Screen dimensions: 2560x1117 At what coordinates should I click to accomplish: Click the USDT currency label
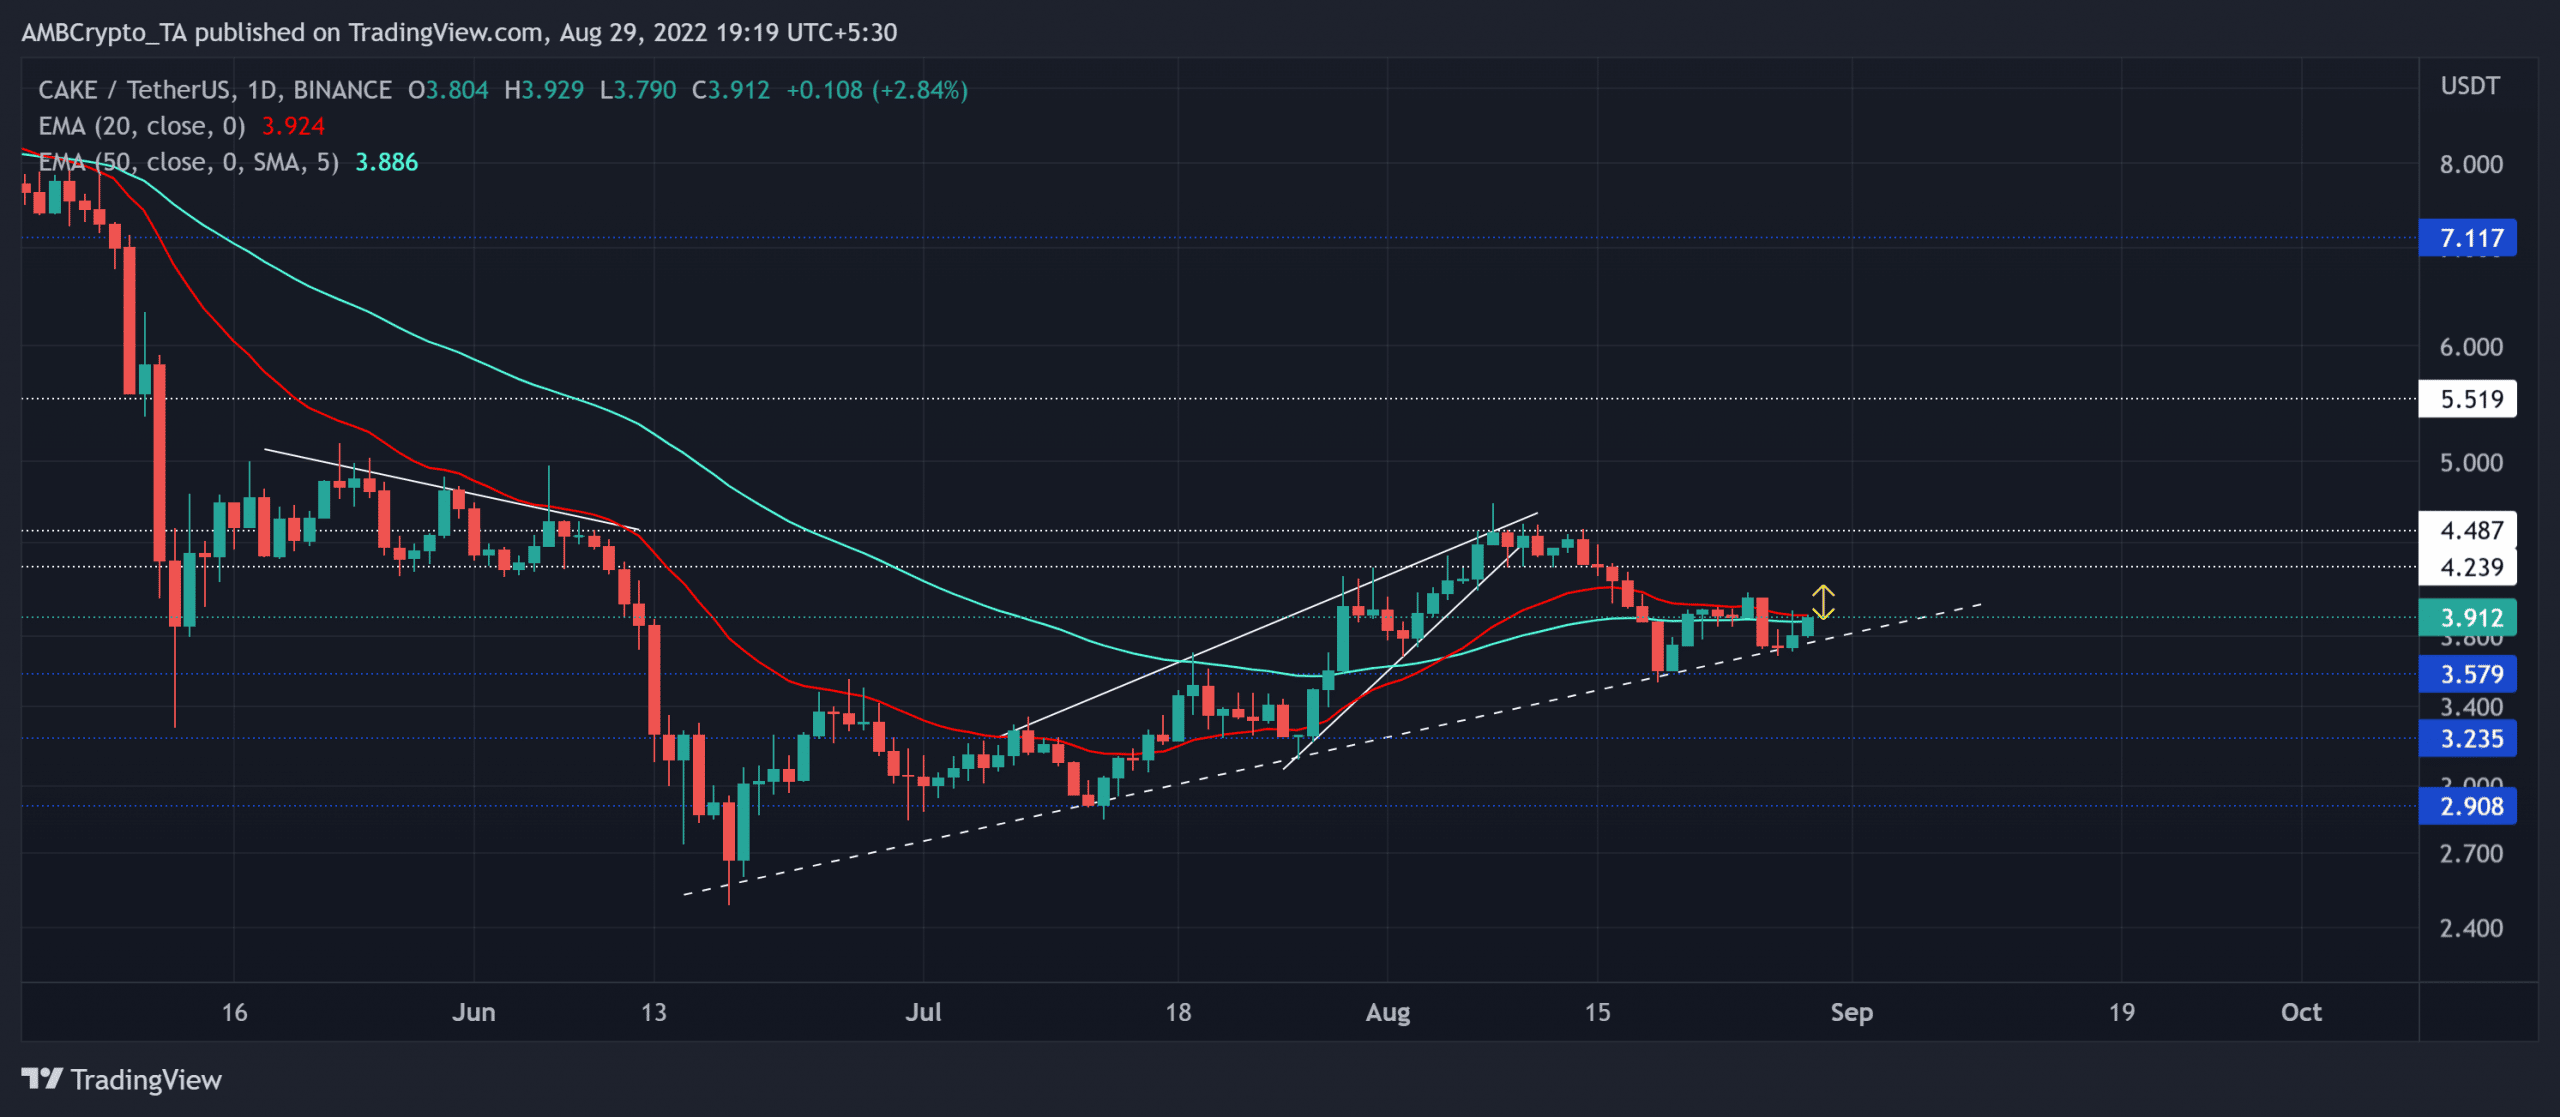tap(2470, 86)
